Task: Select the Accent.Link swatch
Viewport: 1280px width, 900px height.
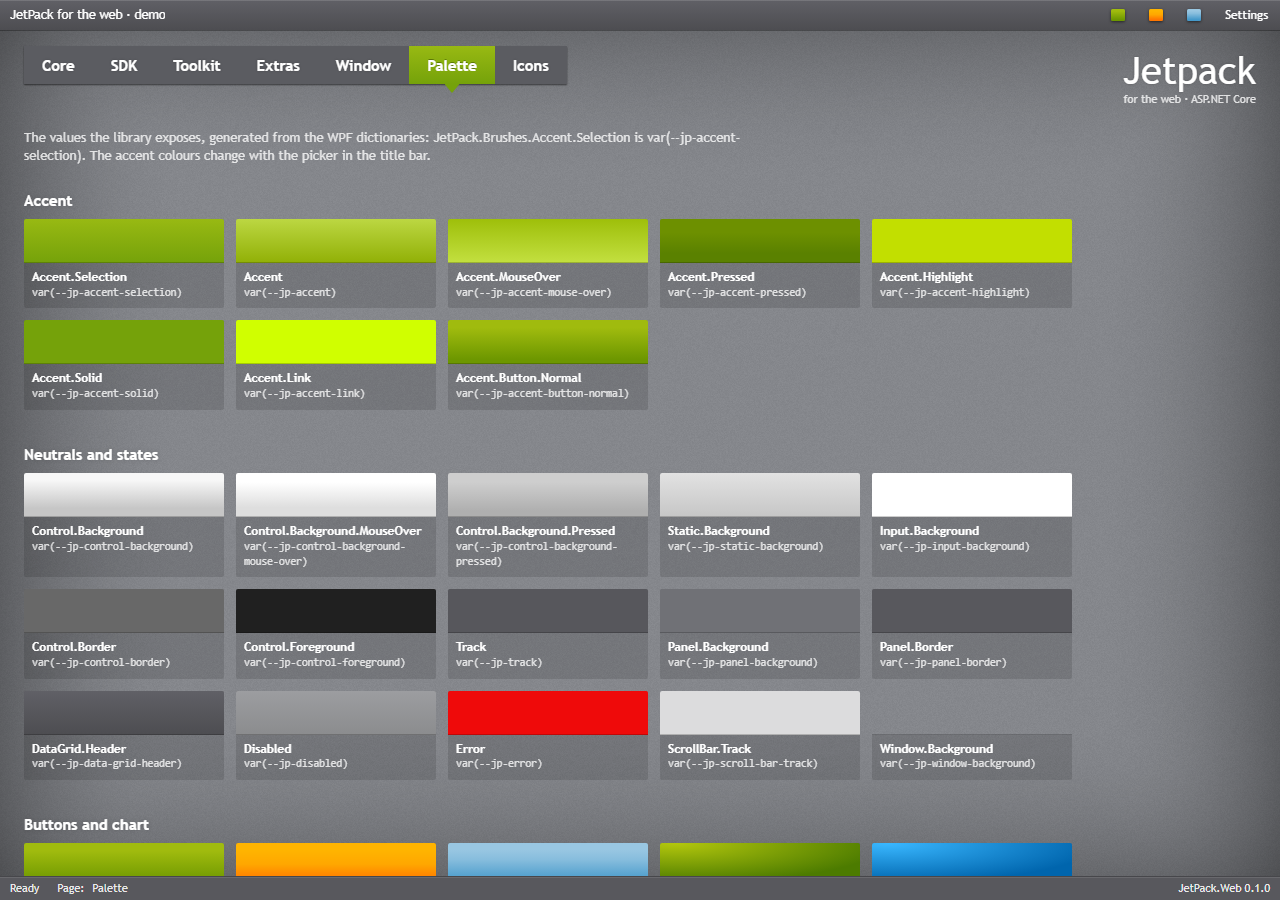Action: click(336, 342)
